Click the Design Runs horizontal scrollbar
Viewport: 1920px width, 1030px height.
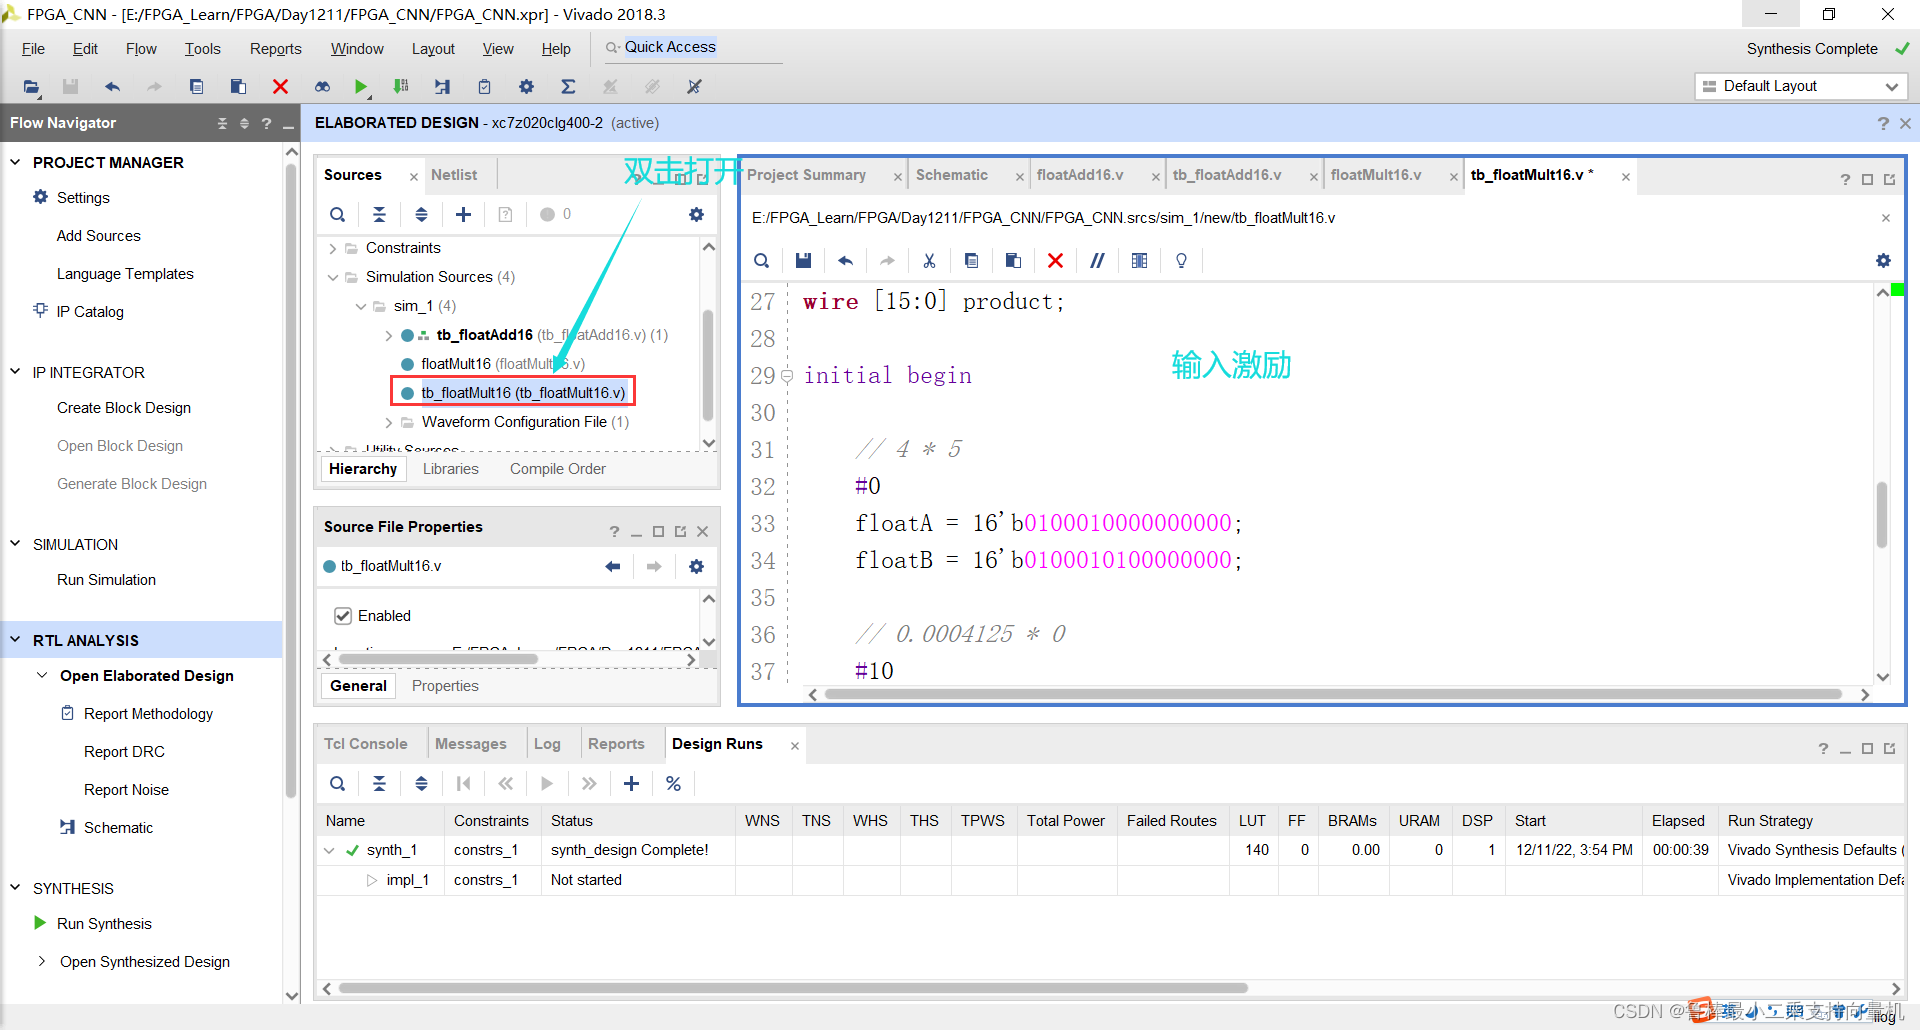793,988
